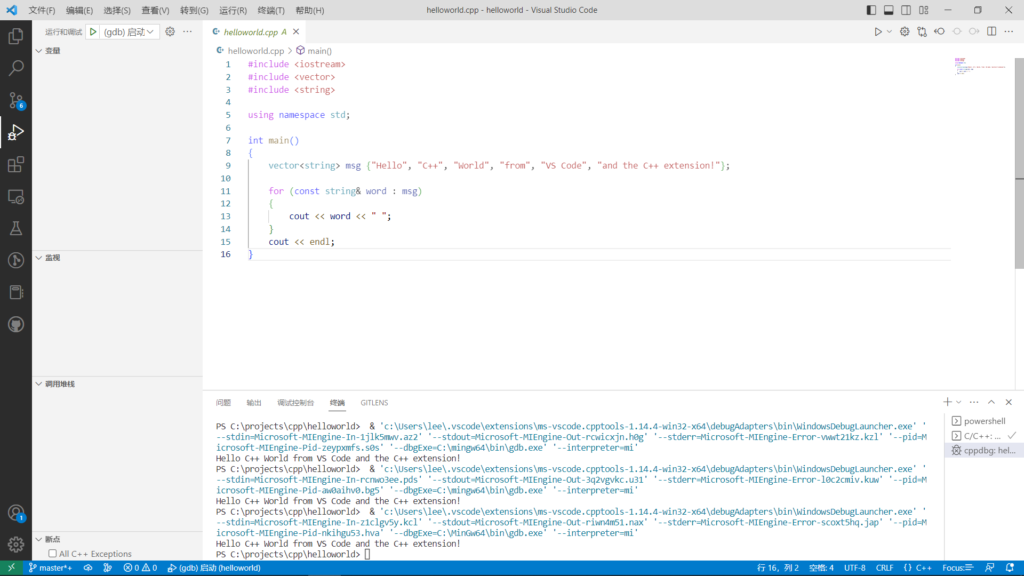Viewport: 1024px width, 576px height.
Task: Open the run file dropdown arrow in editor toolbar
Action: click(x=889, y=32)
